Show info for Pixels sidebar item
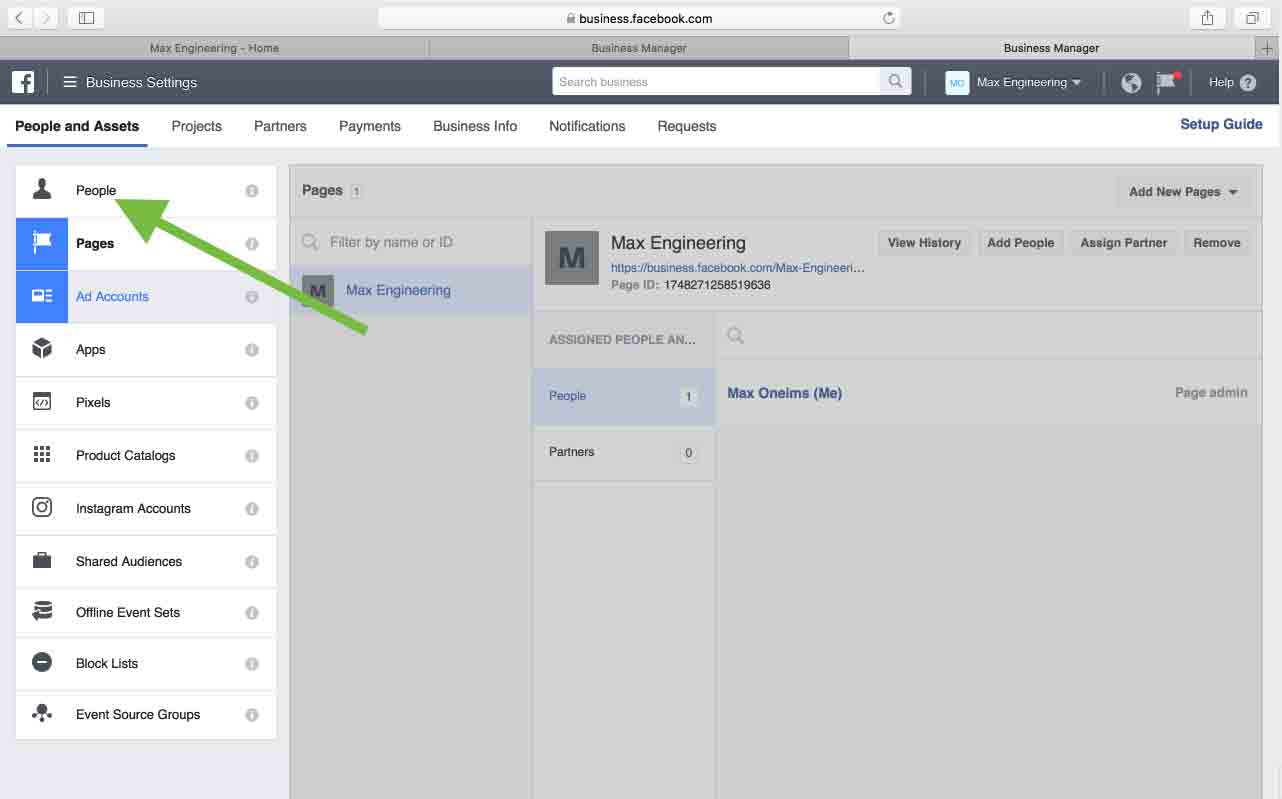 pyautogui.click(x=252, y=403)
